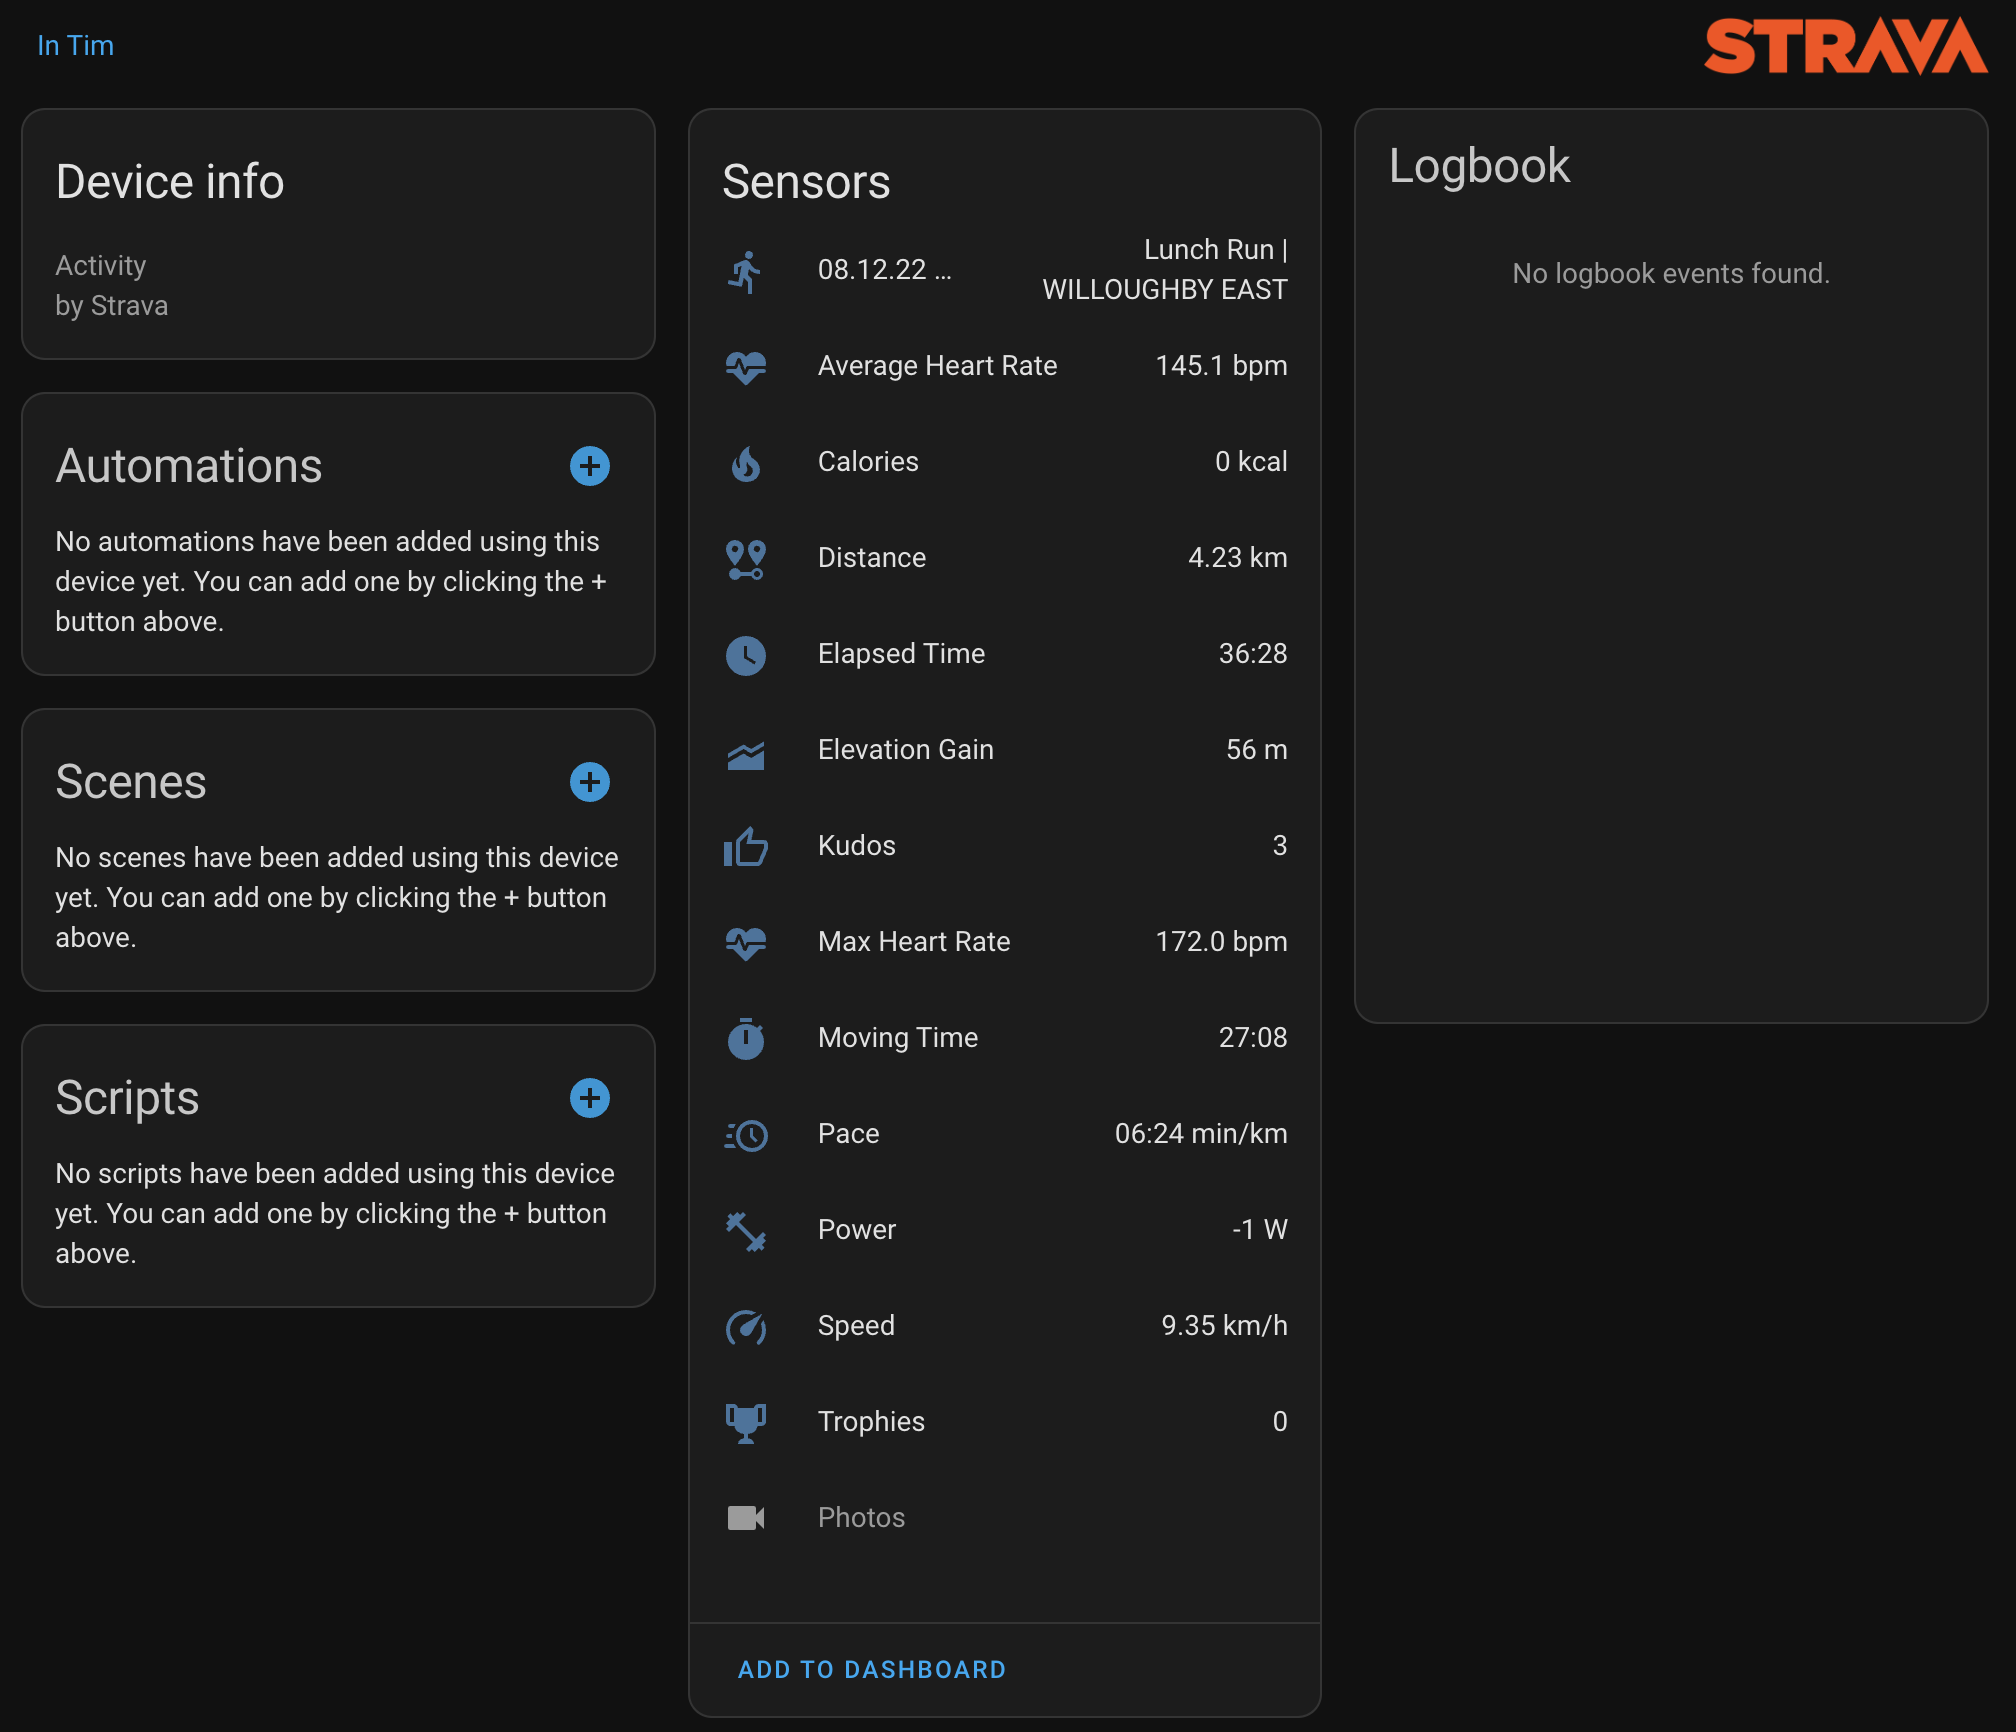
Task: Select the Pace sensor entry
Action: tap(1004, 1134)
